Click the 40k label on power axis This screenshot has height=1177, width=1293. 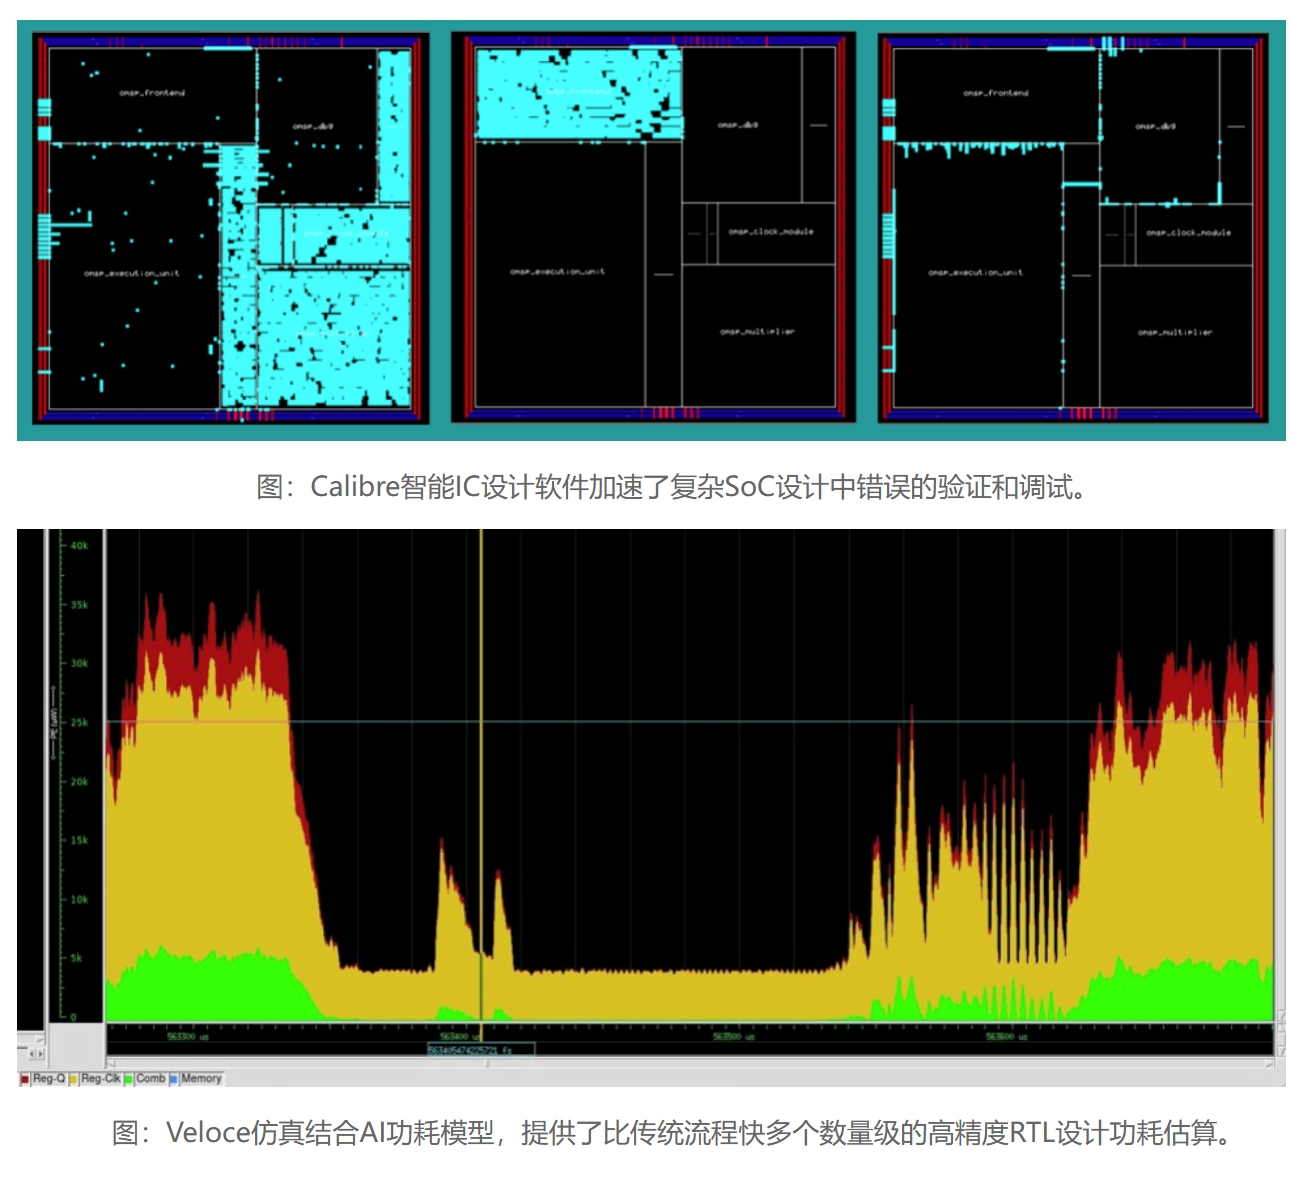coord(79,546)
